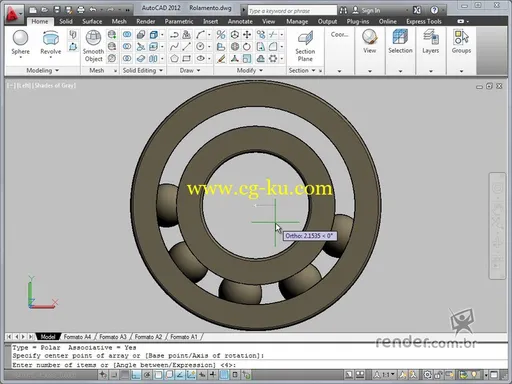Click the Shades of Gray visual style label
Screen dimensions: 512x384
(55, 85)
